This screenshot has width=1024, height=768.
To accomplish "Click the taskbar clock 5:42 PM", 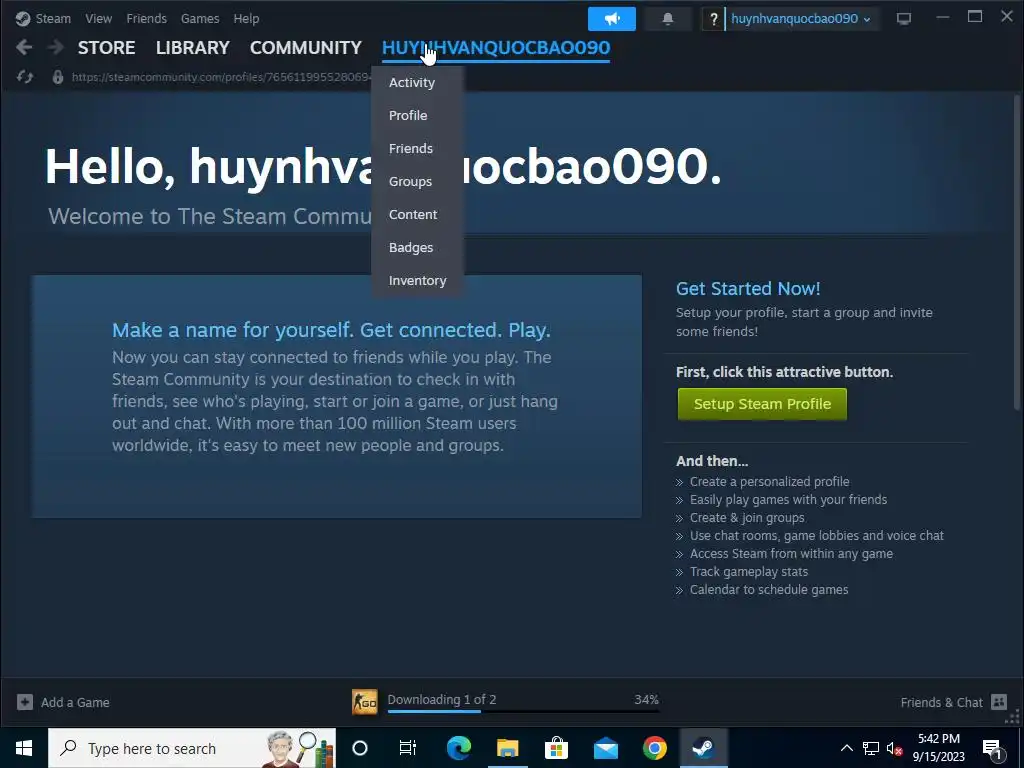I will pos(938,739).
